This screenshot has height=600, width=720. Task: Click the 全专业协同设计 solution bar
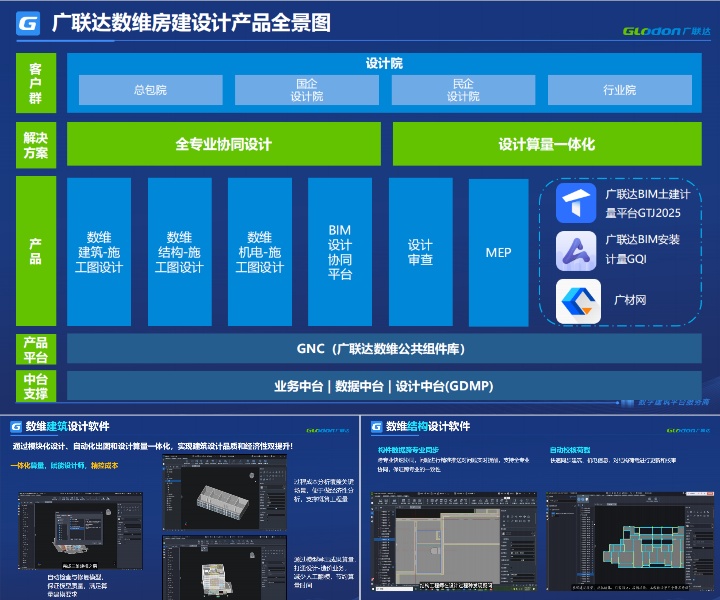(224, 144)
